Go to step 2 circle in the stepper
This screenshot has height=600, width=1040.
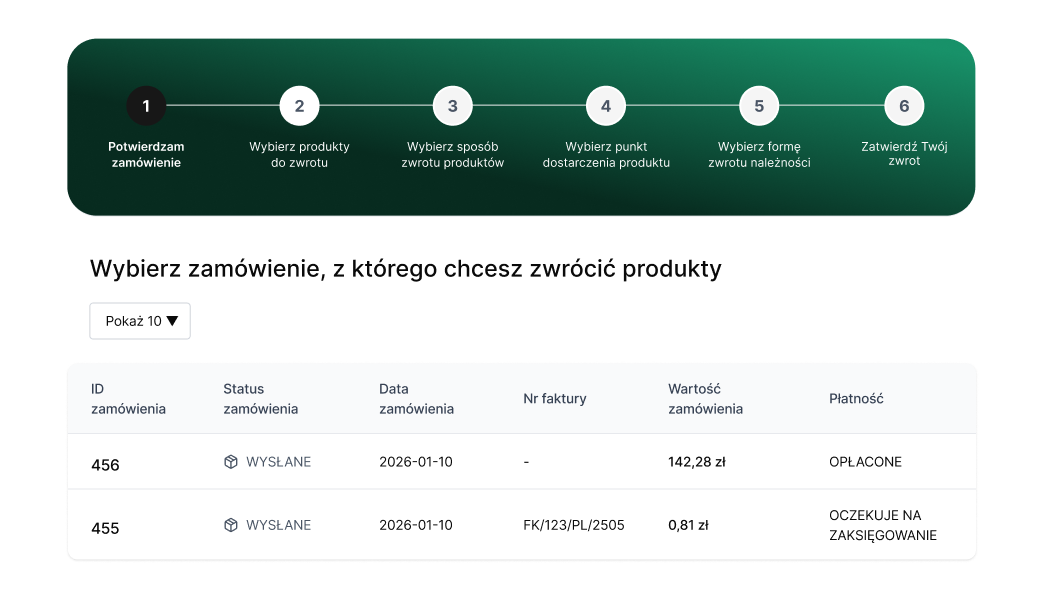pyautogui.click(x=299, y=106)
